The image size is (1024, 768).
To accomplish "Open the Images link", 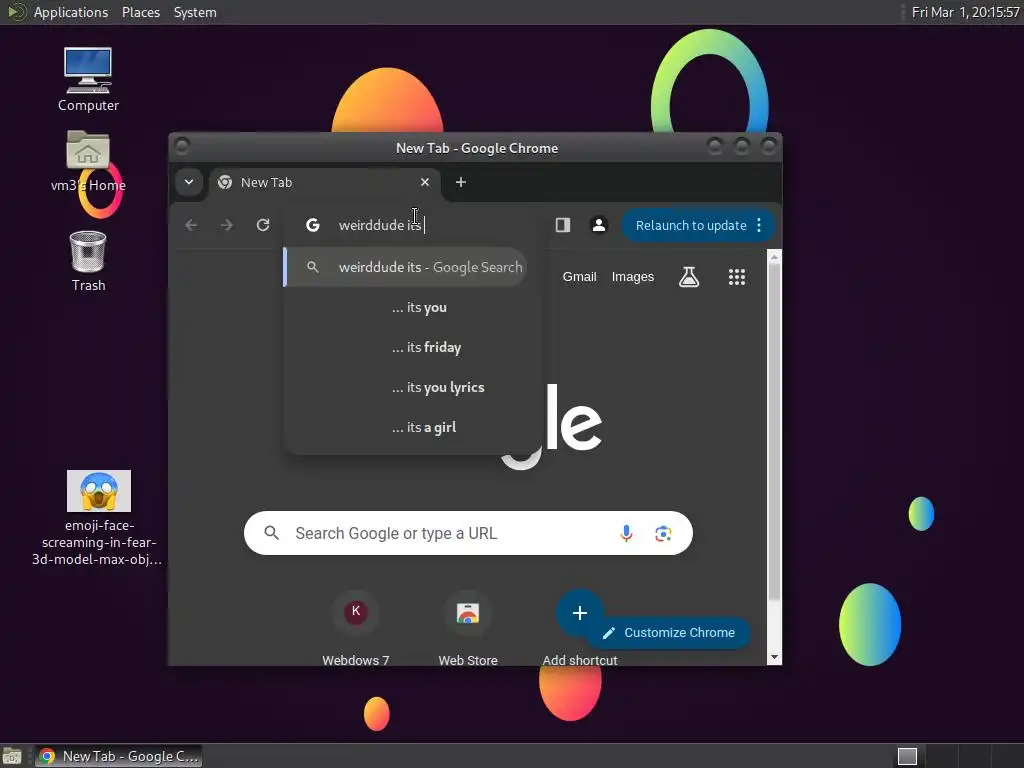I will pyautogui.click(x=632, y=277).
